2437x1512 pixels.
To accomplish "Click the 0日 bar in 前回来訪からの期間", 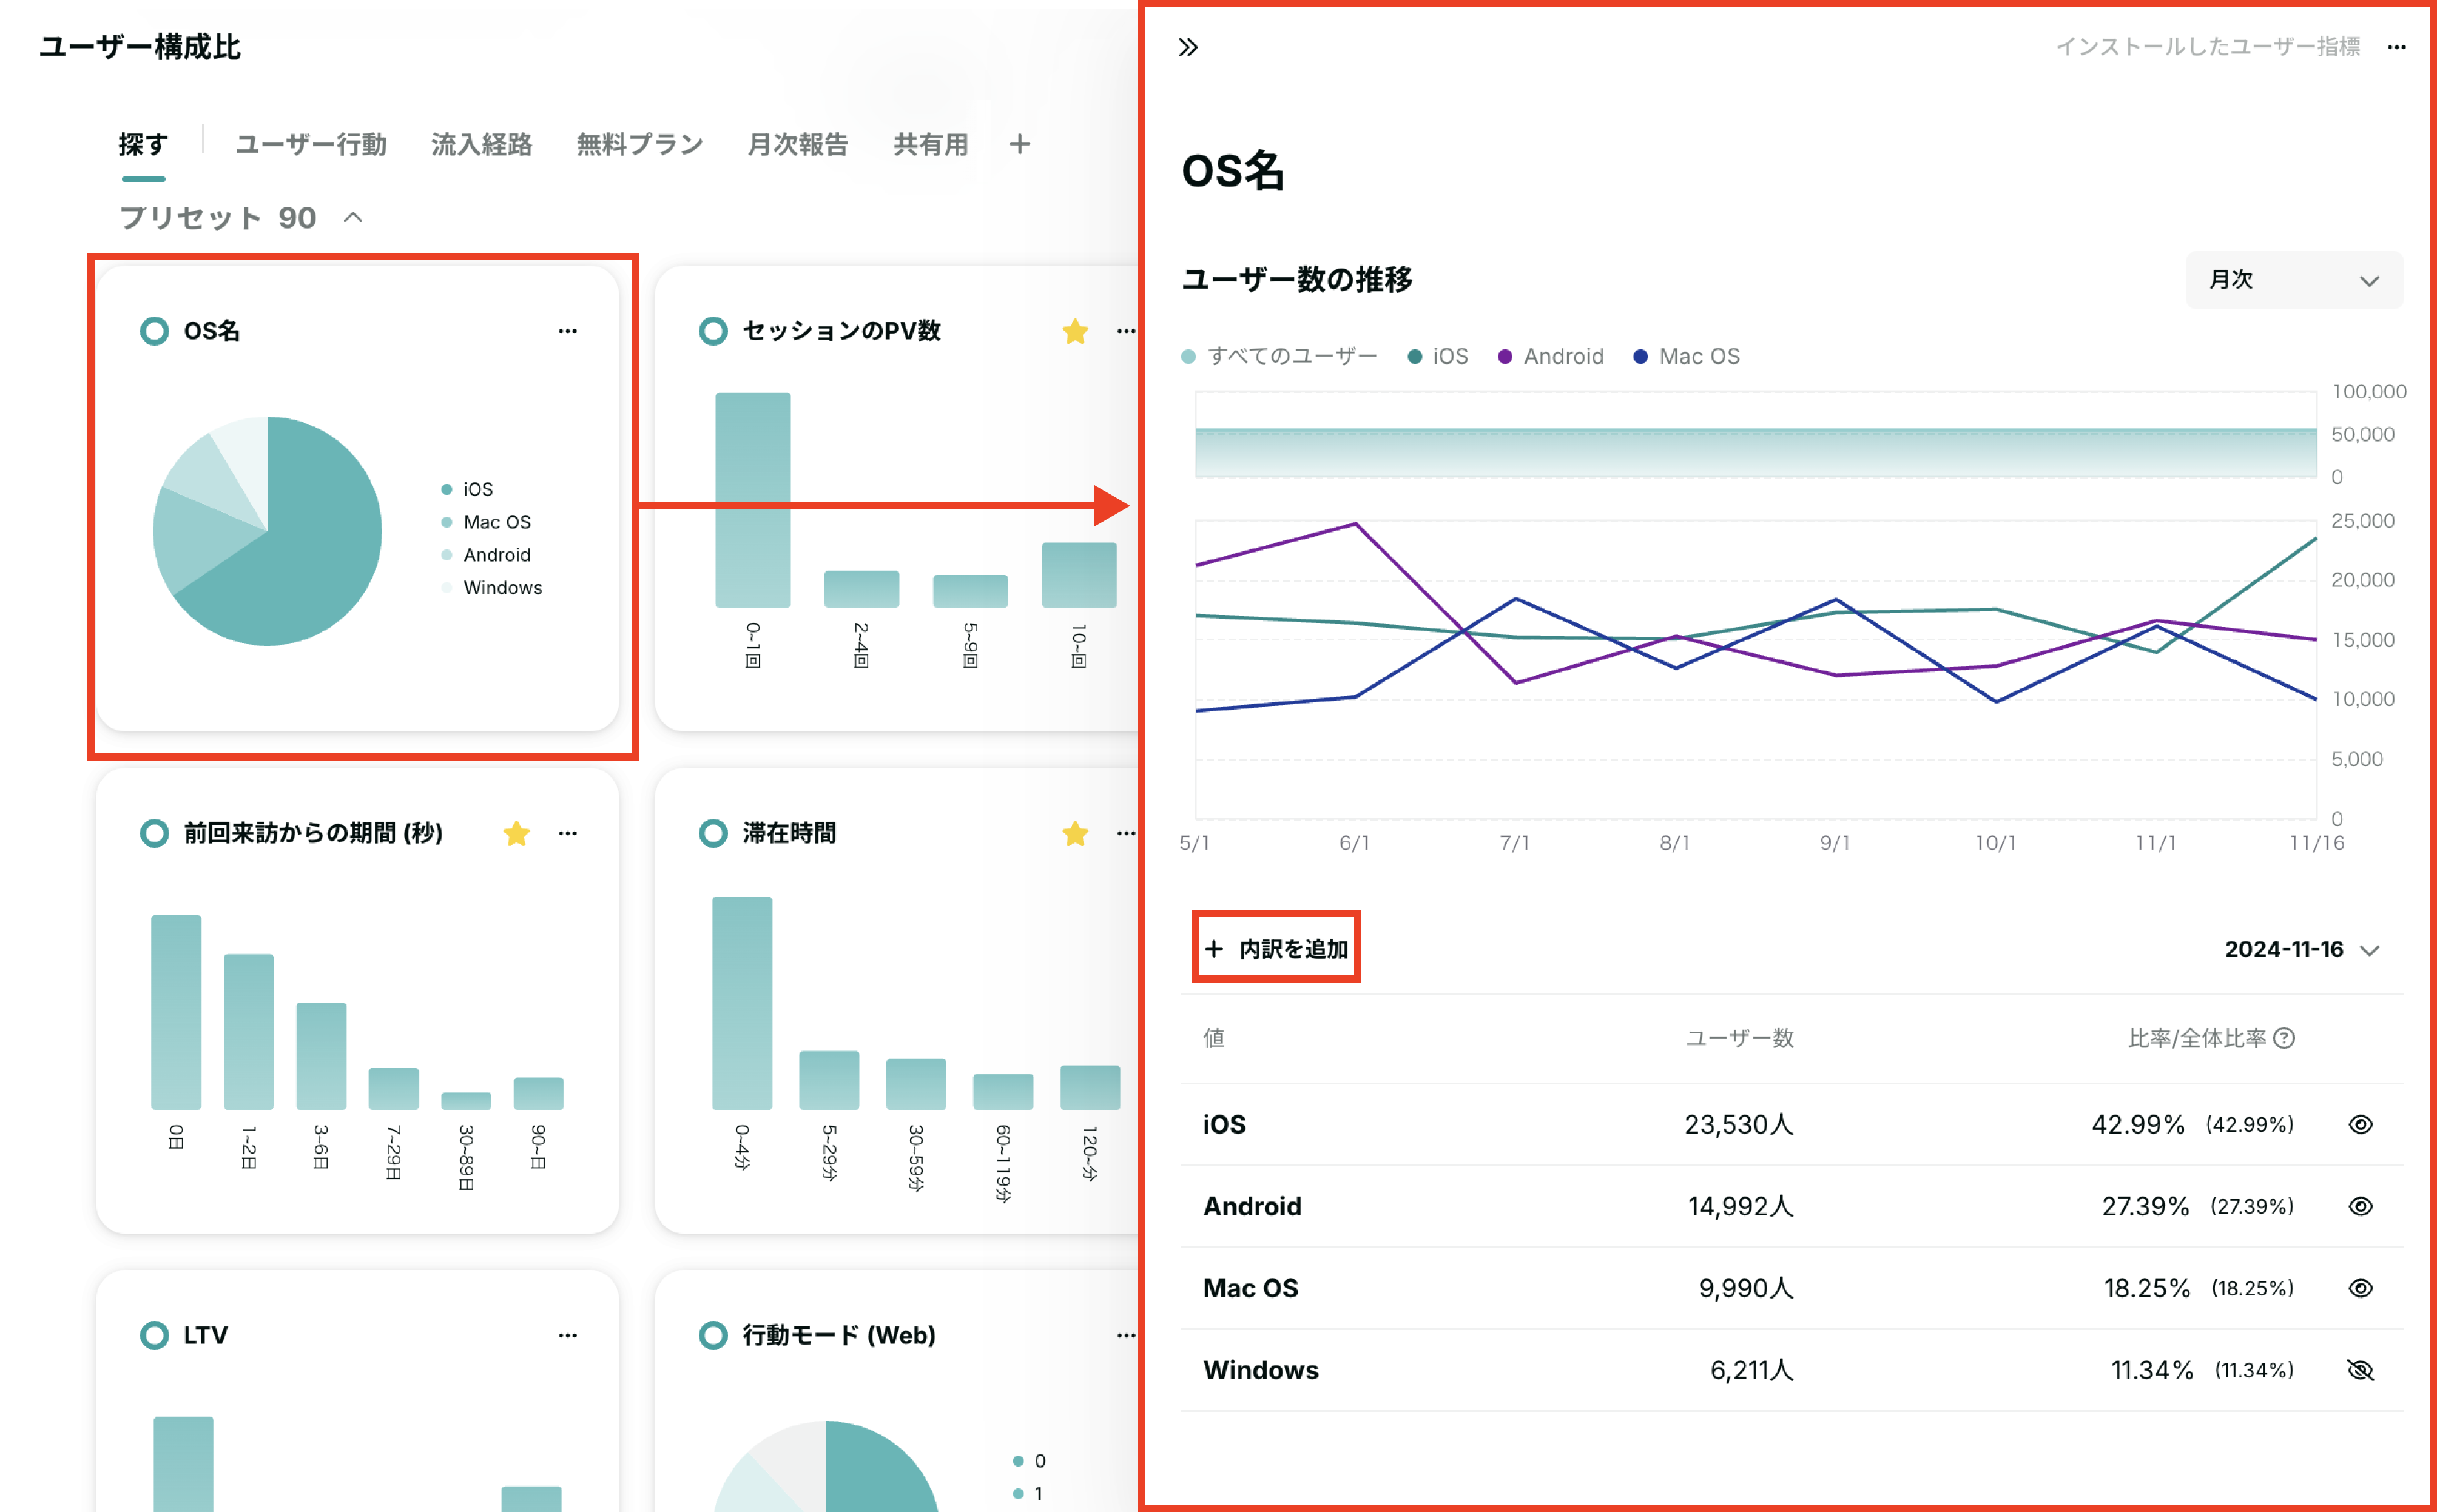I will click(176, 1012).
